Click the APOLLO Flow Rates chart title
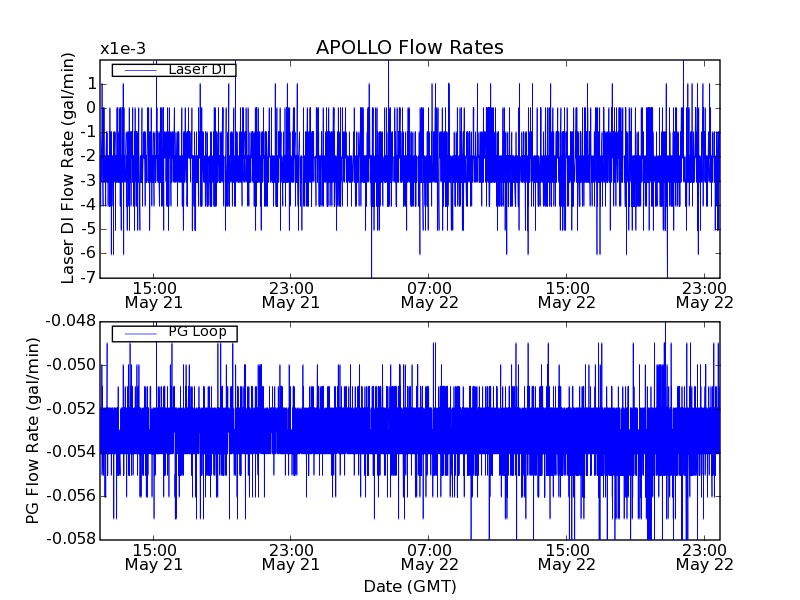Viewport: 800px width, 600px height. coord(409,48)
